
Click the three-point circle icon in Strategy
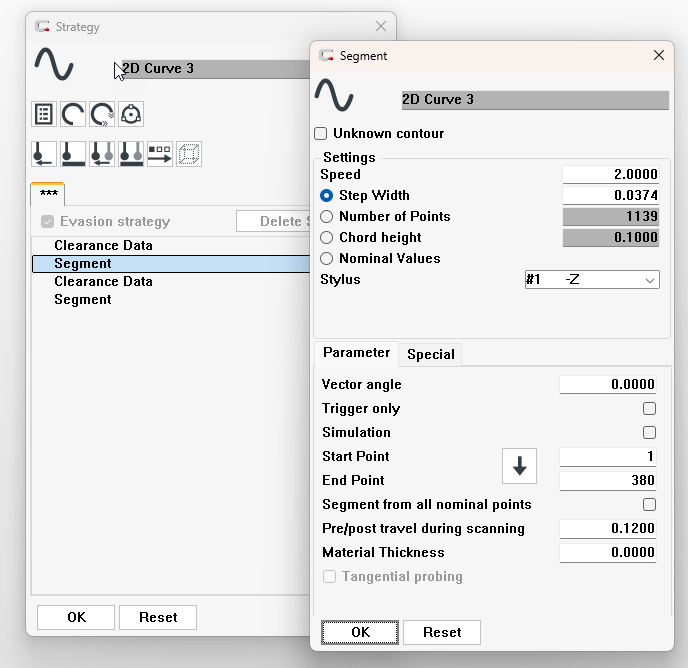131,115
